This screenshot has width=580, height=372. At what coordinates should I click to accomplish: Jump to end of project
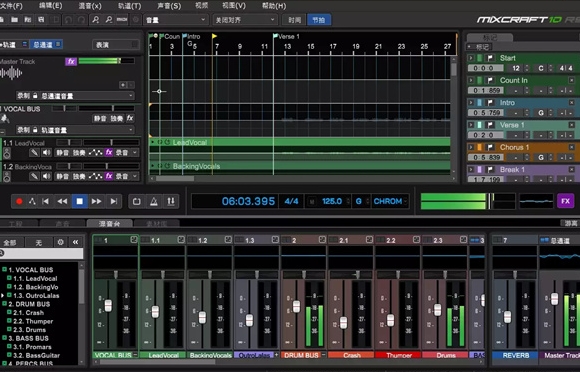[114, 201]
